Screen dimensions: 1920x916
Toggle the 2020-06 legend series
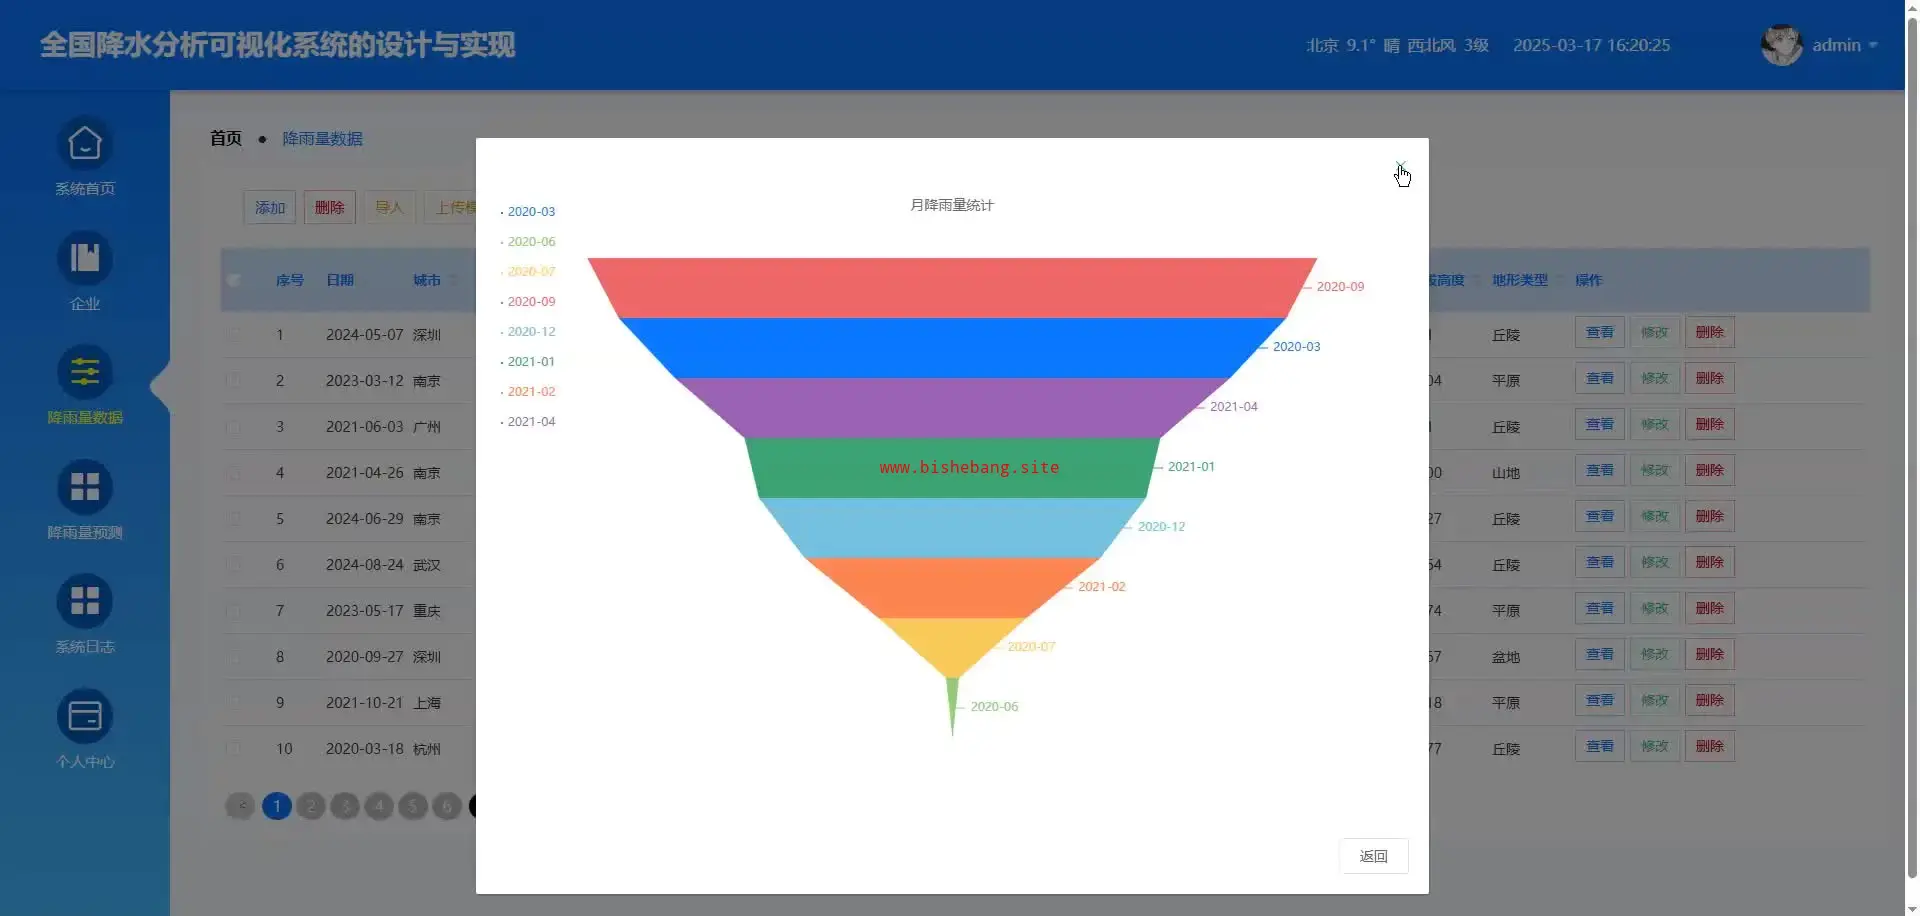(x=528, y=242)
